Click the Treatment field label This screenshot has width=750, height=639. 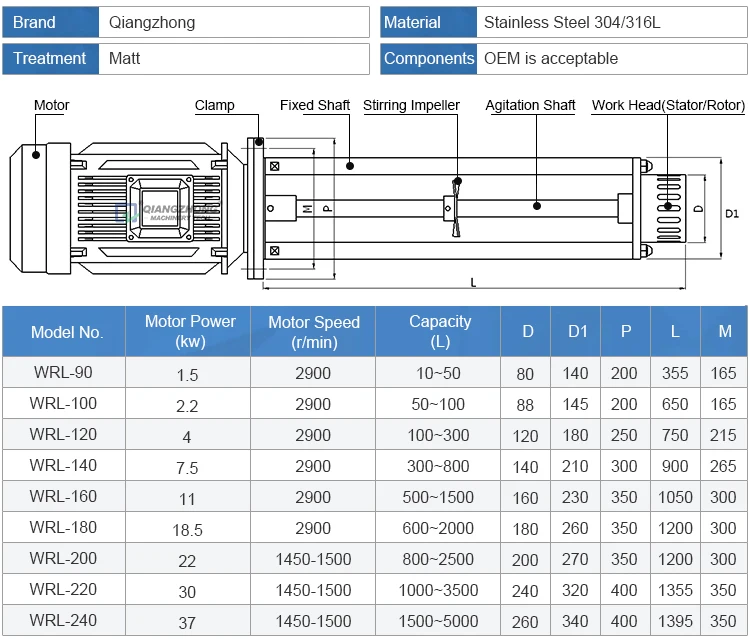pyautogui.click(x=50, y=58)
